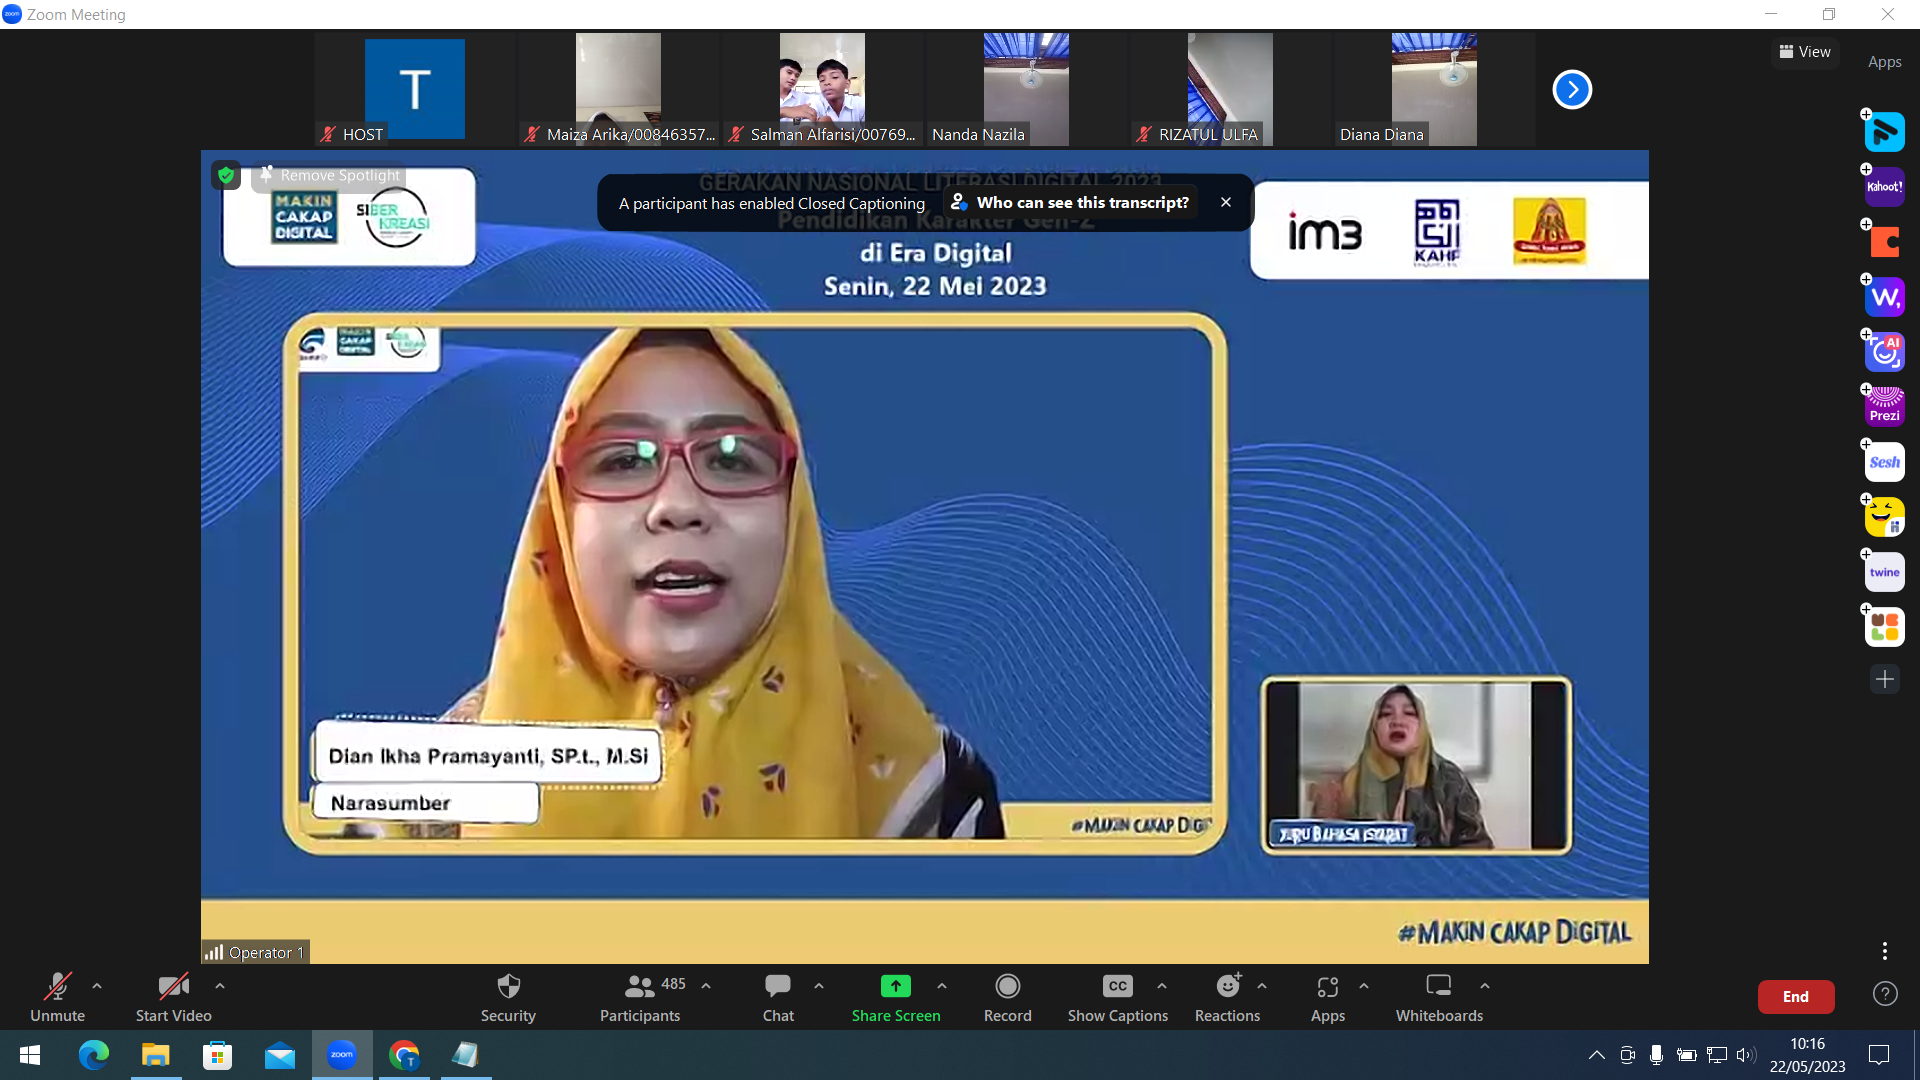Open the Windows Start menu
The image size is (1920, 1080).
[30, 1055]
